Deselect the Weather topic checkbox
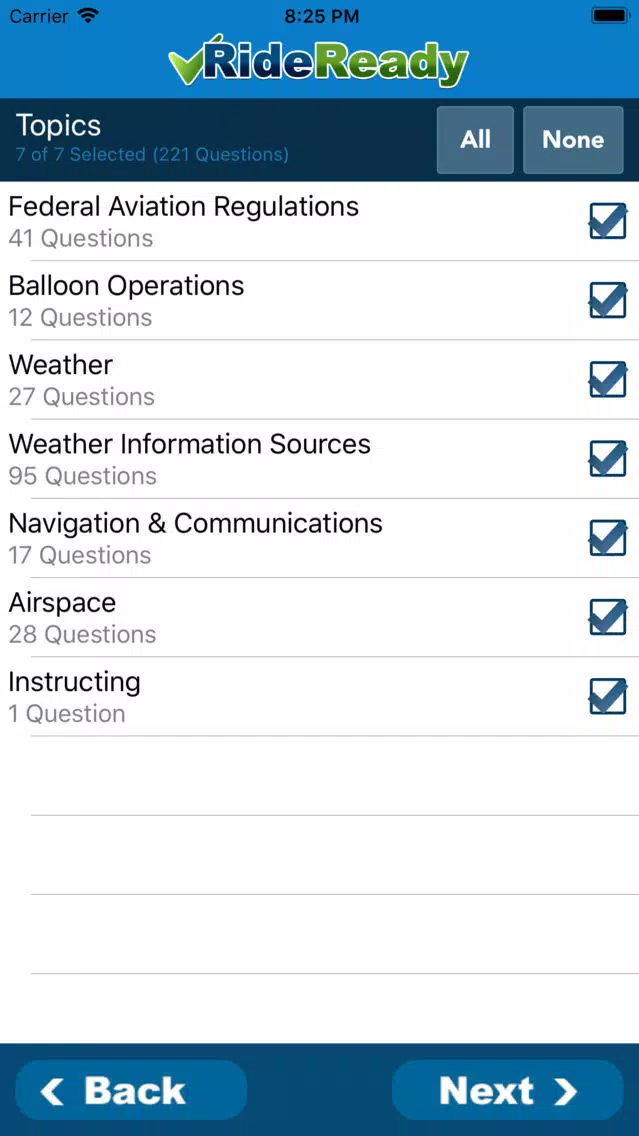Viewport: 639px width, 1136px height. click(x=607, y=379)
